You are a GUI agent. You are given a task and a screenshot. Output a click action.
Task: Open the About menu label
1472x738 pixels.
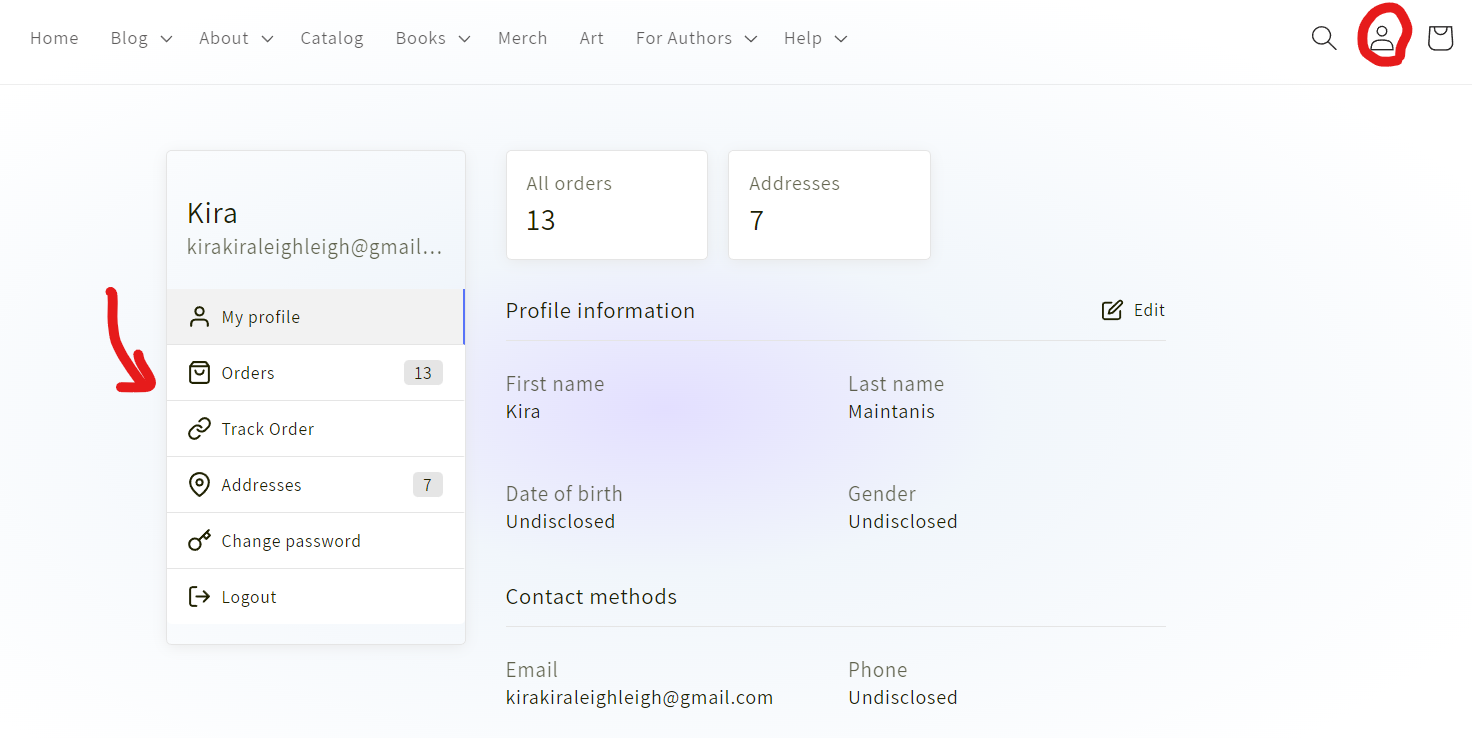pyautogui.click(x=224, y=38)
